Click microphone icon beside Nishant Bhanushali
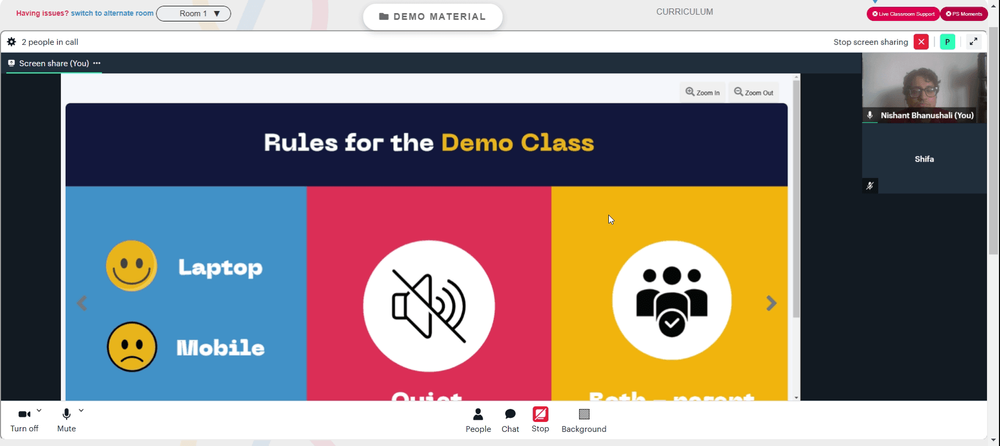Image resolution: width=1000 pixels, height=446 pixels. coord(869,115)
